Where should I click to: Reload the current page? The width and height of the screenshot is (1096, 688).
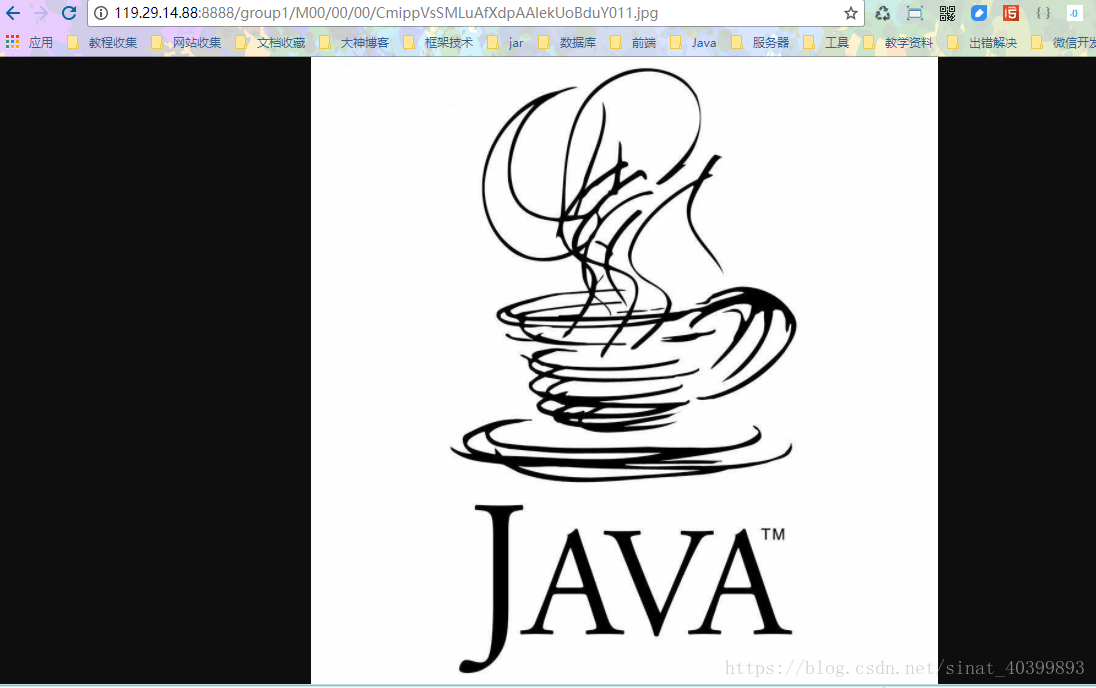tap(68, 13)
